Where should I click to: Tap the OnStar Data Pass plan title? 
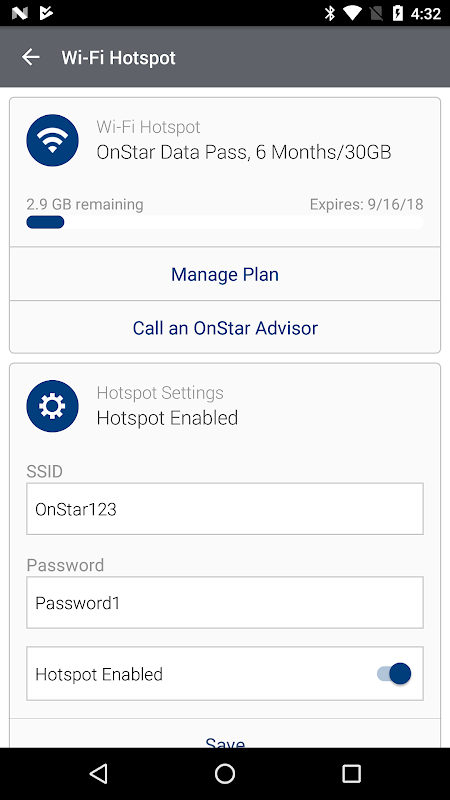[x=244, y=153]
